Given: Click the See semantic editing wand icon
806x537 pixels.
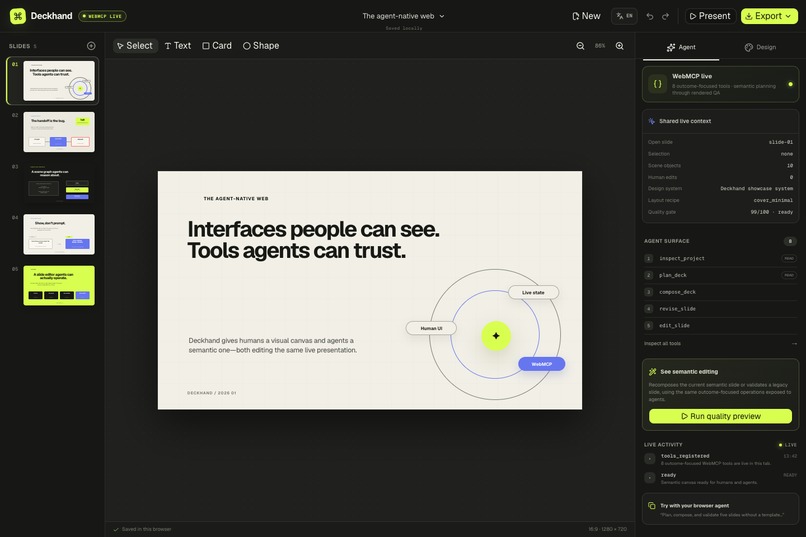Looking at the screenshot, I should (x=652, y=372).
